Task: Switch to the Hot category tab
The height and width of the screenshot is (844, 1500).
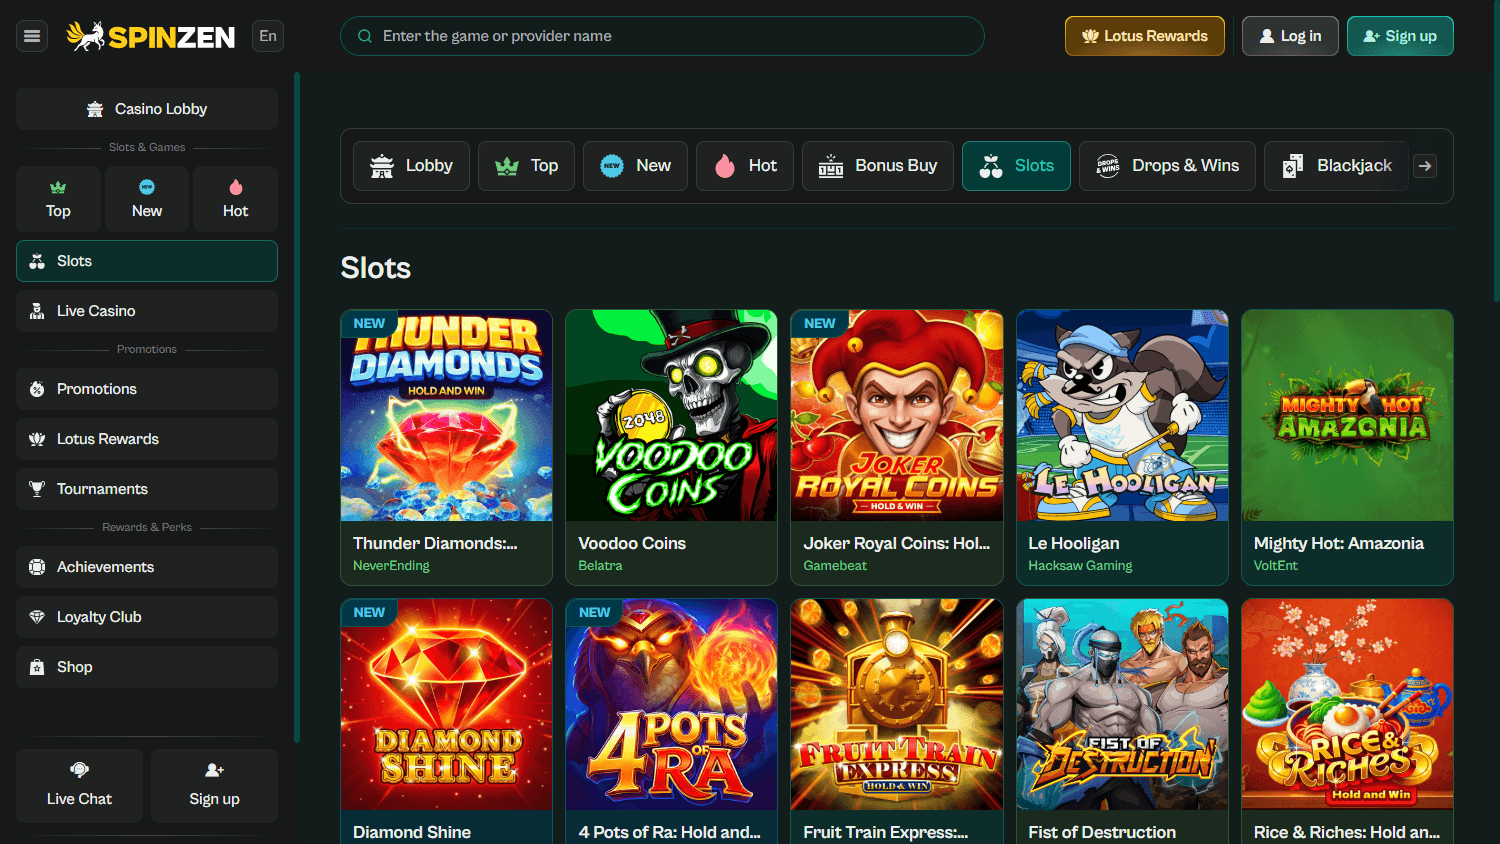Action: click(745, 166)
